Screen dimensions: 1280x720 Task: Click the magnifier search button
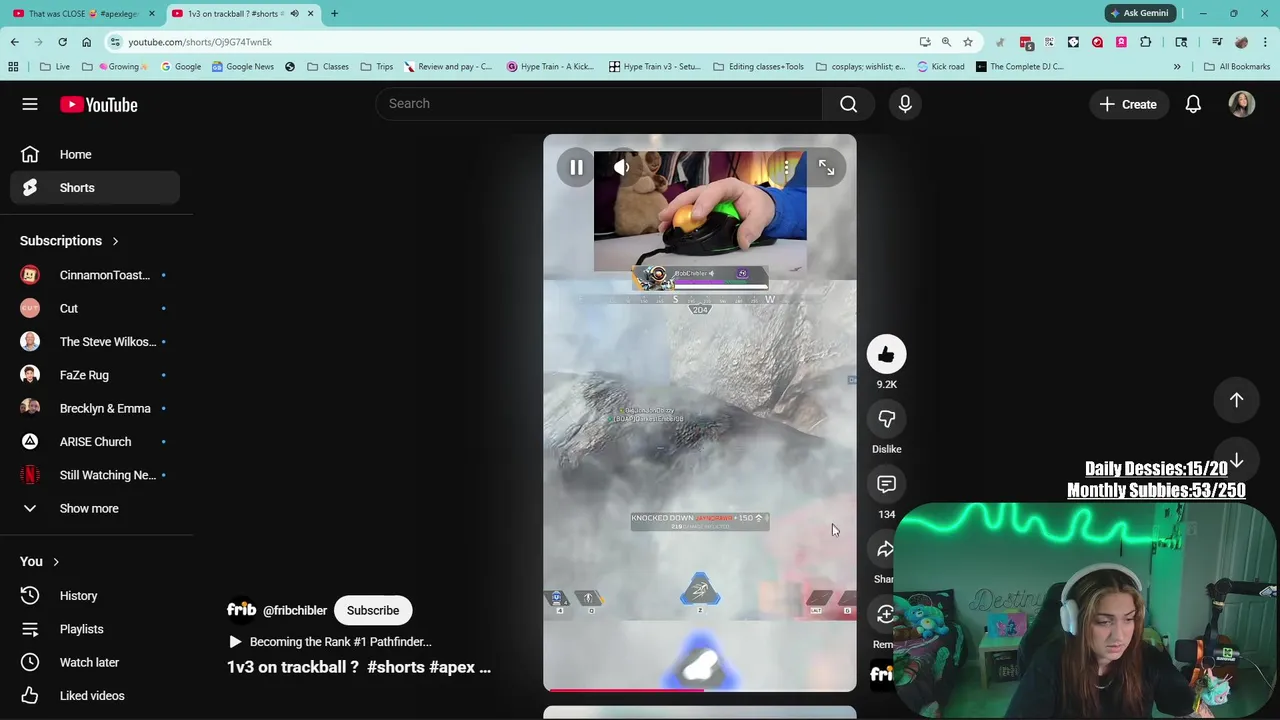[848, 103]
